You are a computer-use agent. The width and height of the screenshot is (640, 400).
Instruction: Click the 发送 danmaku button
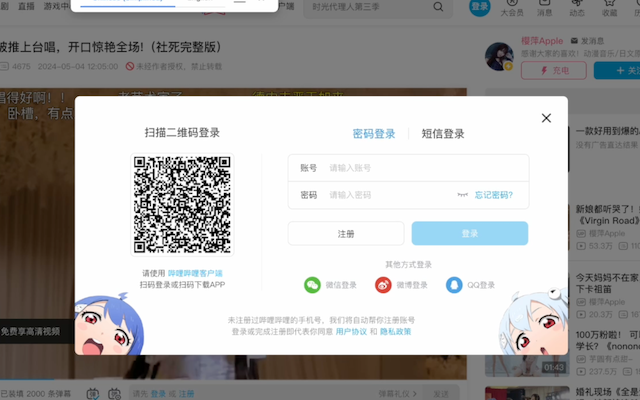[x=441, y=394]
